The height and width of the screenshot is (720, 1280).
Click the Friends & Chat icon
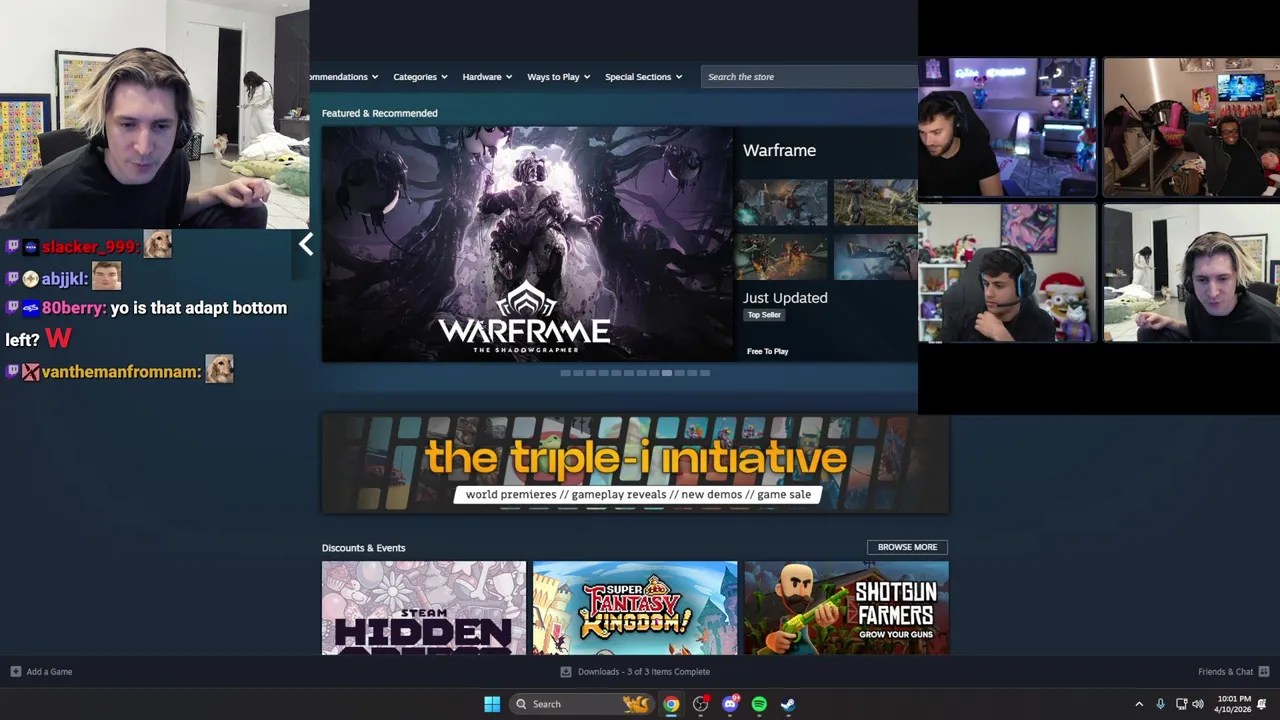[1264, 672]
